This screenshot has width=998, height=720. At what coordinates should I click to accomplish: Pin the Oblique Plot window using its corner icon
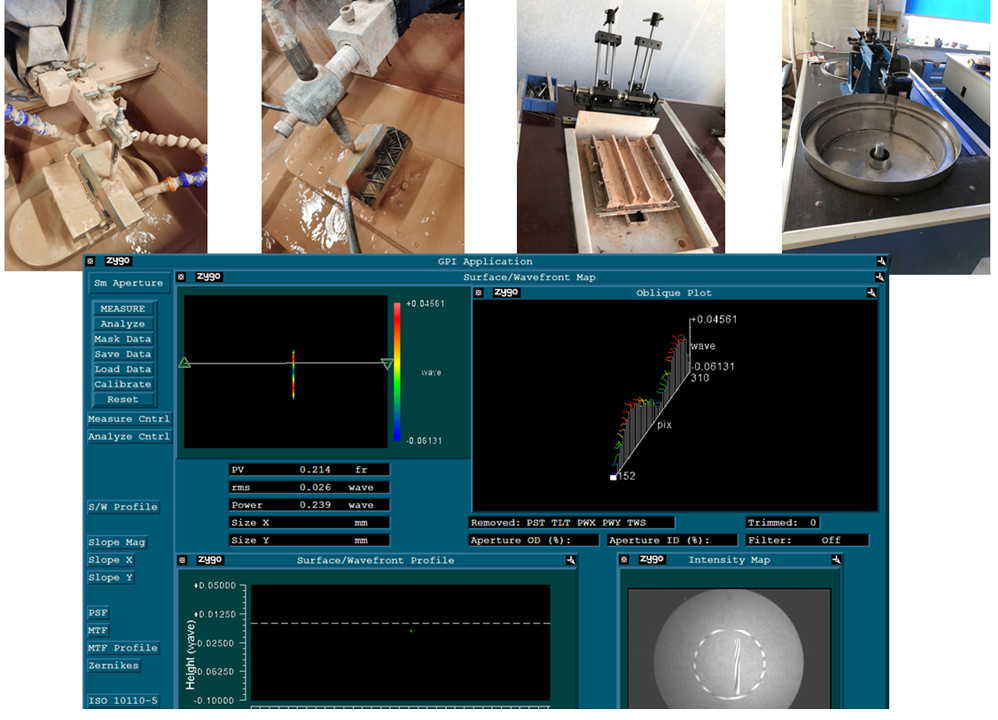tap(872, 293)
